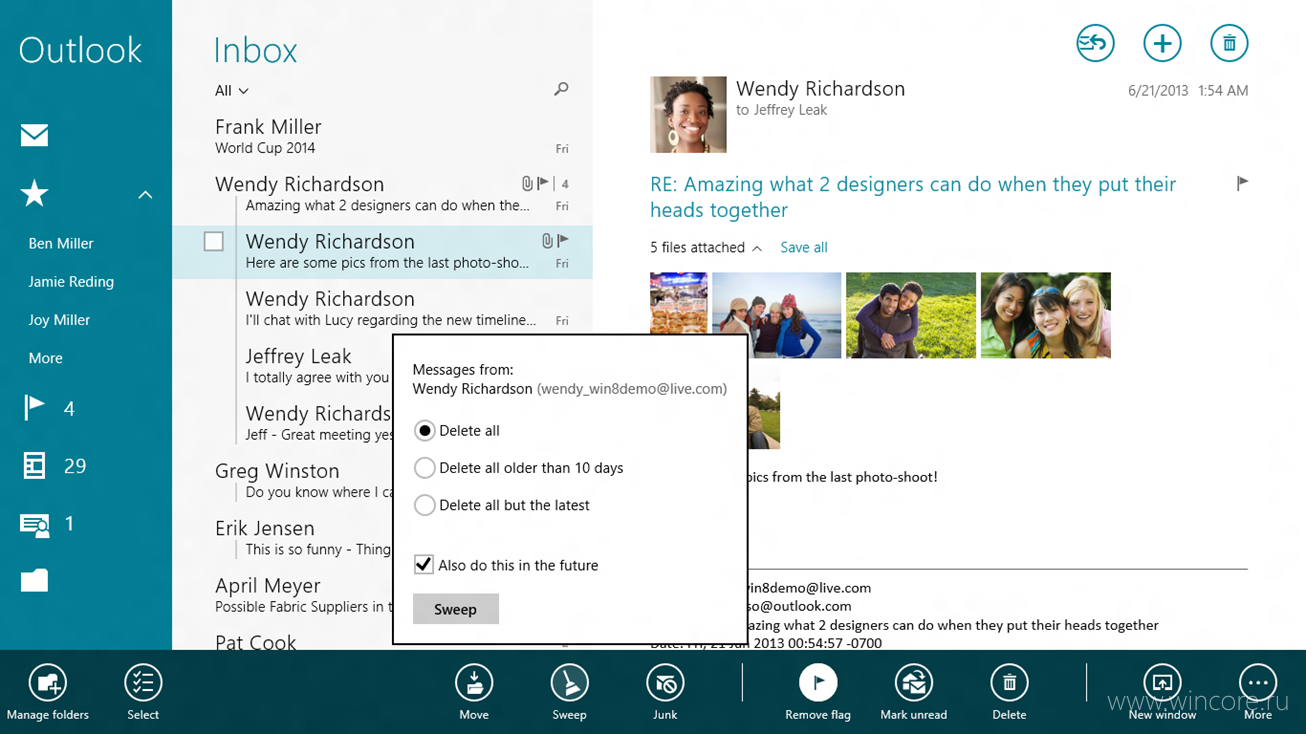
Task: Show More favorite contacts
Action: tap(45, 358)
